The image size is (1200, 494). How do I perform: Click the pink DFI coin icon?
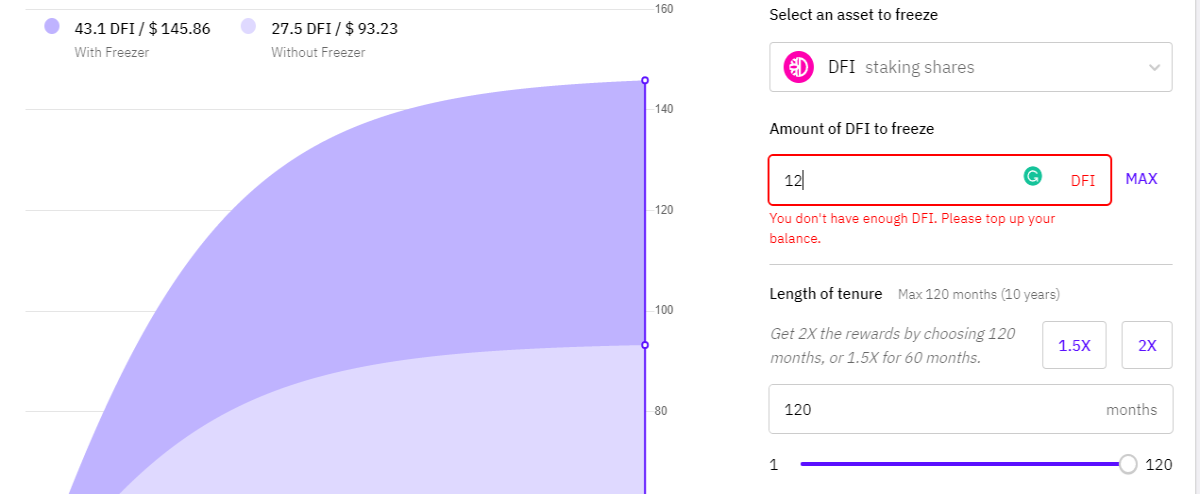coord(798,67)
